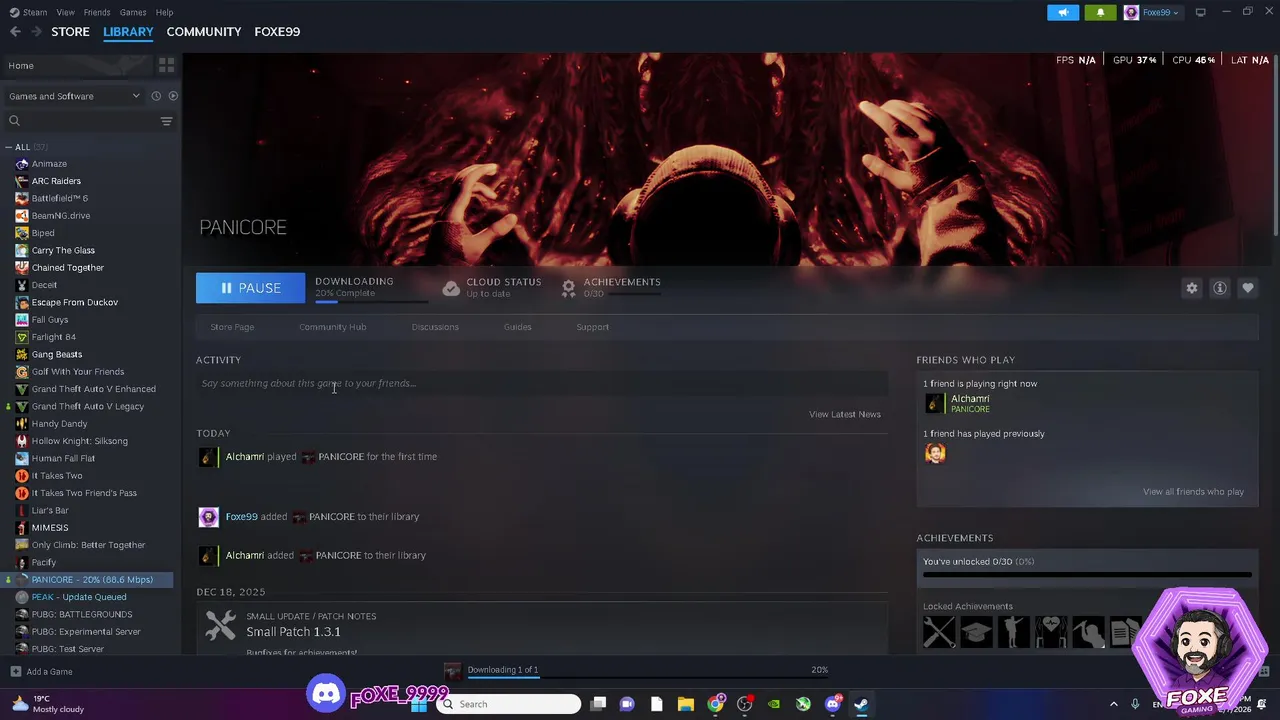Image resolution: width=1280 pixels, height=720 pixels.
Task: Open the Help menu
Action: coord(165,12)
